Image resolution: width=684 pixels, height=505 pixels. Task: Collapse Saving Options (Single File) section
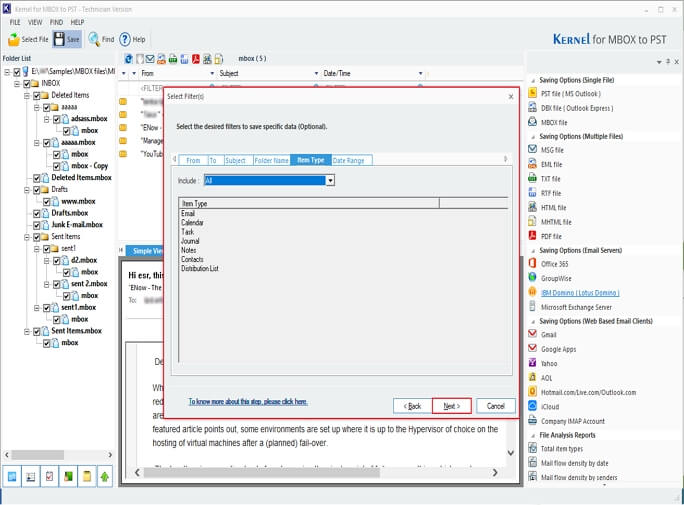point(533,80)
